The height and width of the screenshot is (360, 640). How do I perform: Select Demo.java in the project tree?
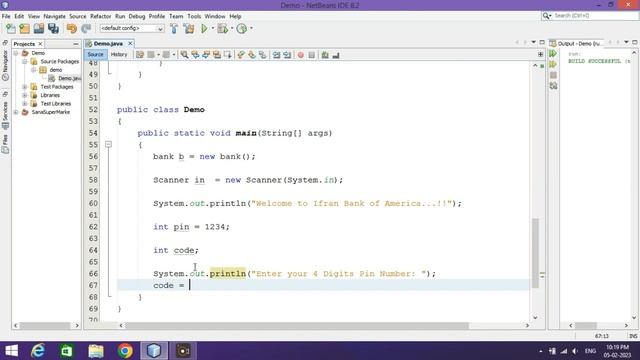click(x=65, y=78)
